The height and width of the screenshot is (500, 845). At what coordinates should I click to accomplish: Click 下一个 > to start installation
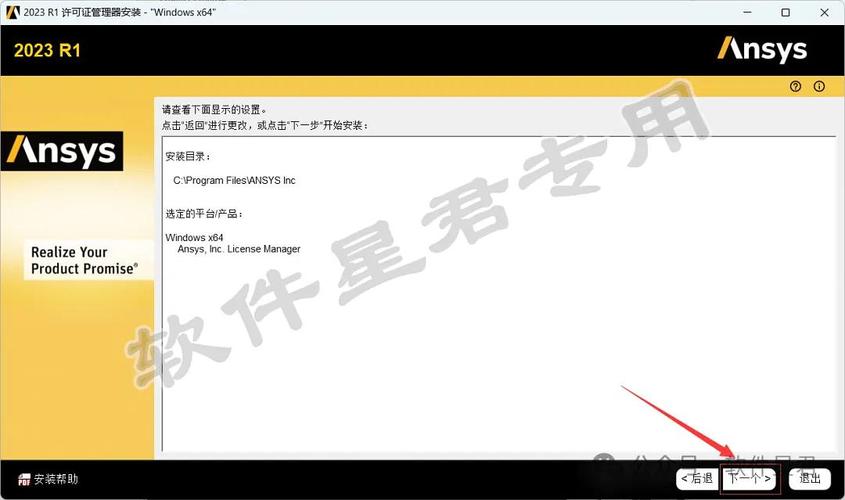click(x=750, y=478)
